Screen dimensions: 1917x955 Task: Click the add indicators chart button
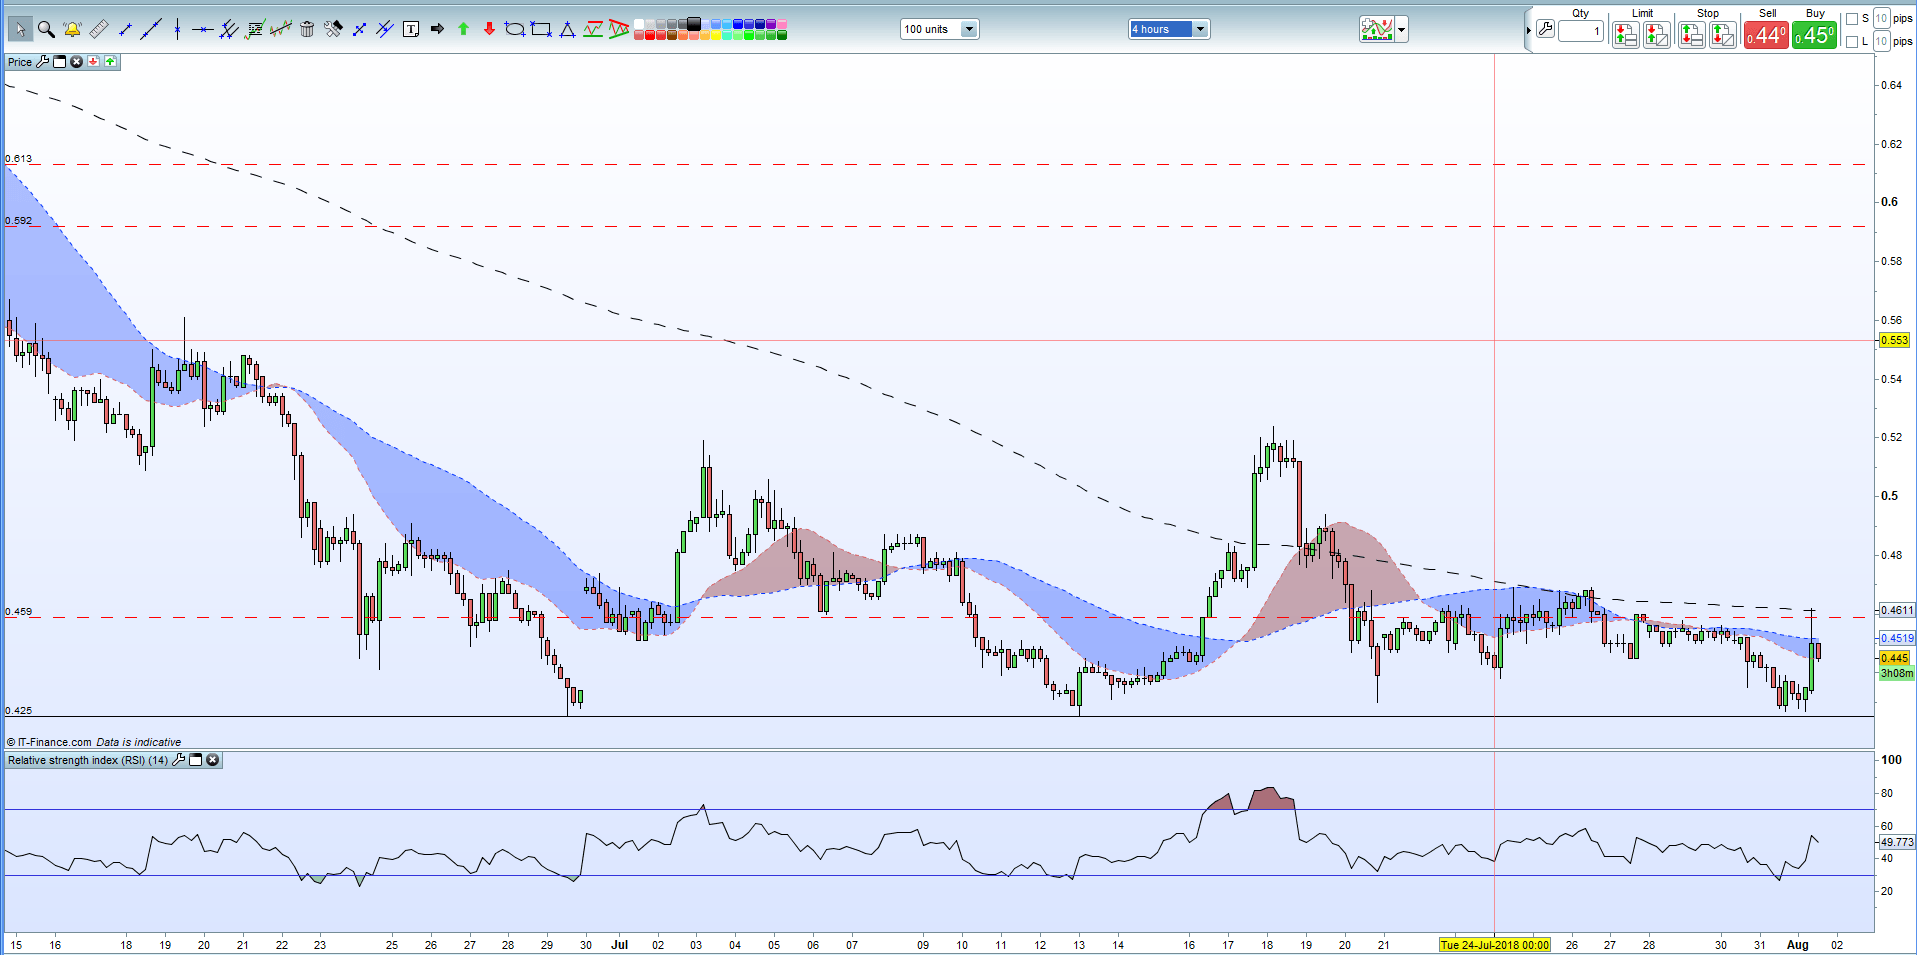coord(1377,29)
